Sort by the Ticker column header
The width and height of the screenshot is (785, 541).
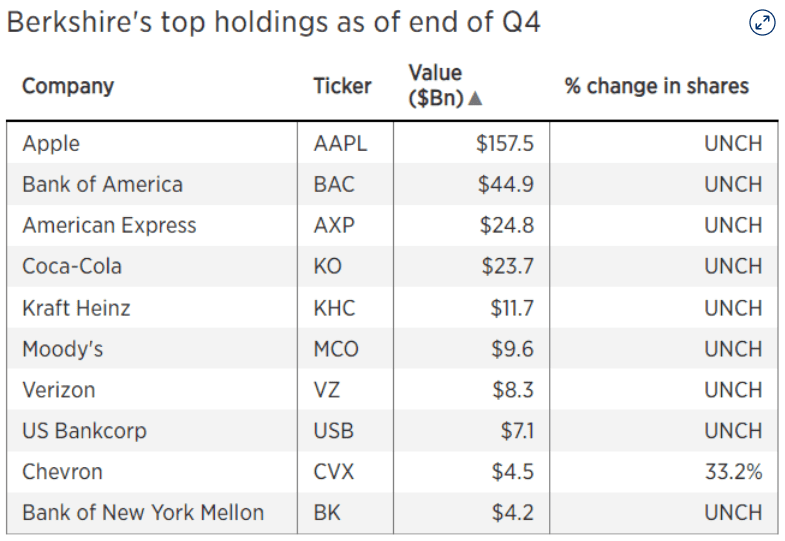point(342,86)
